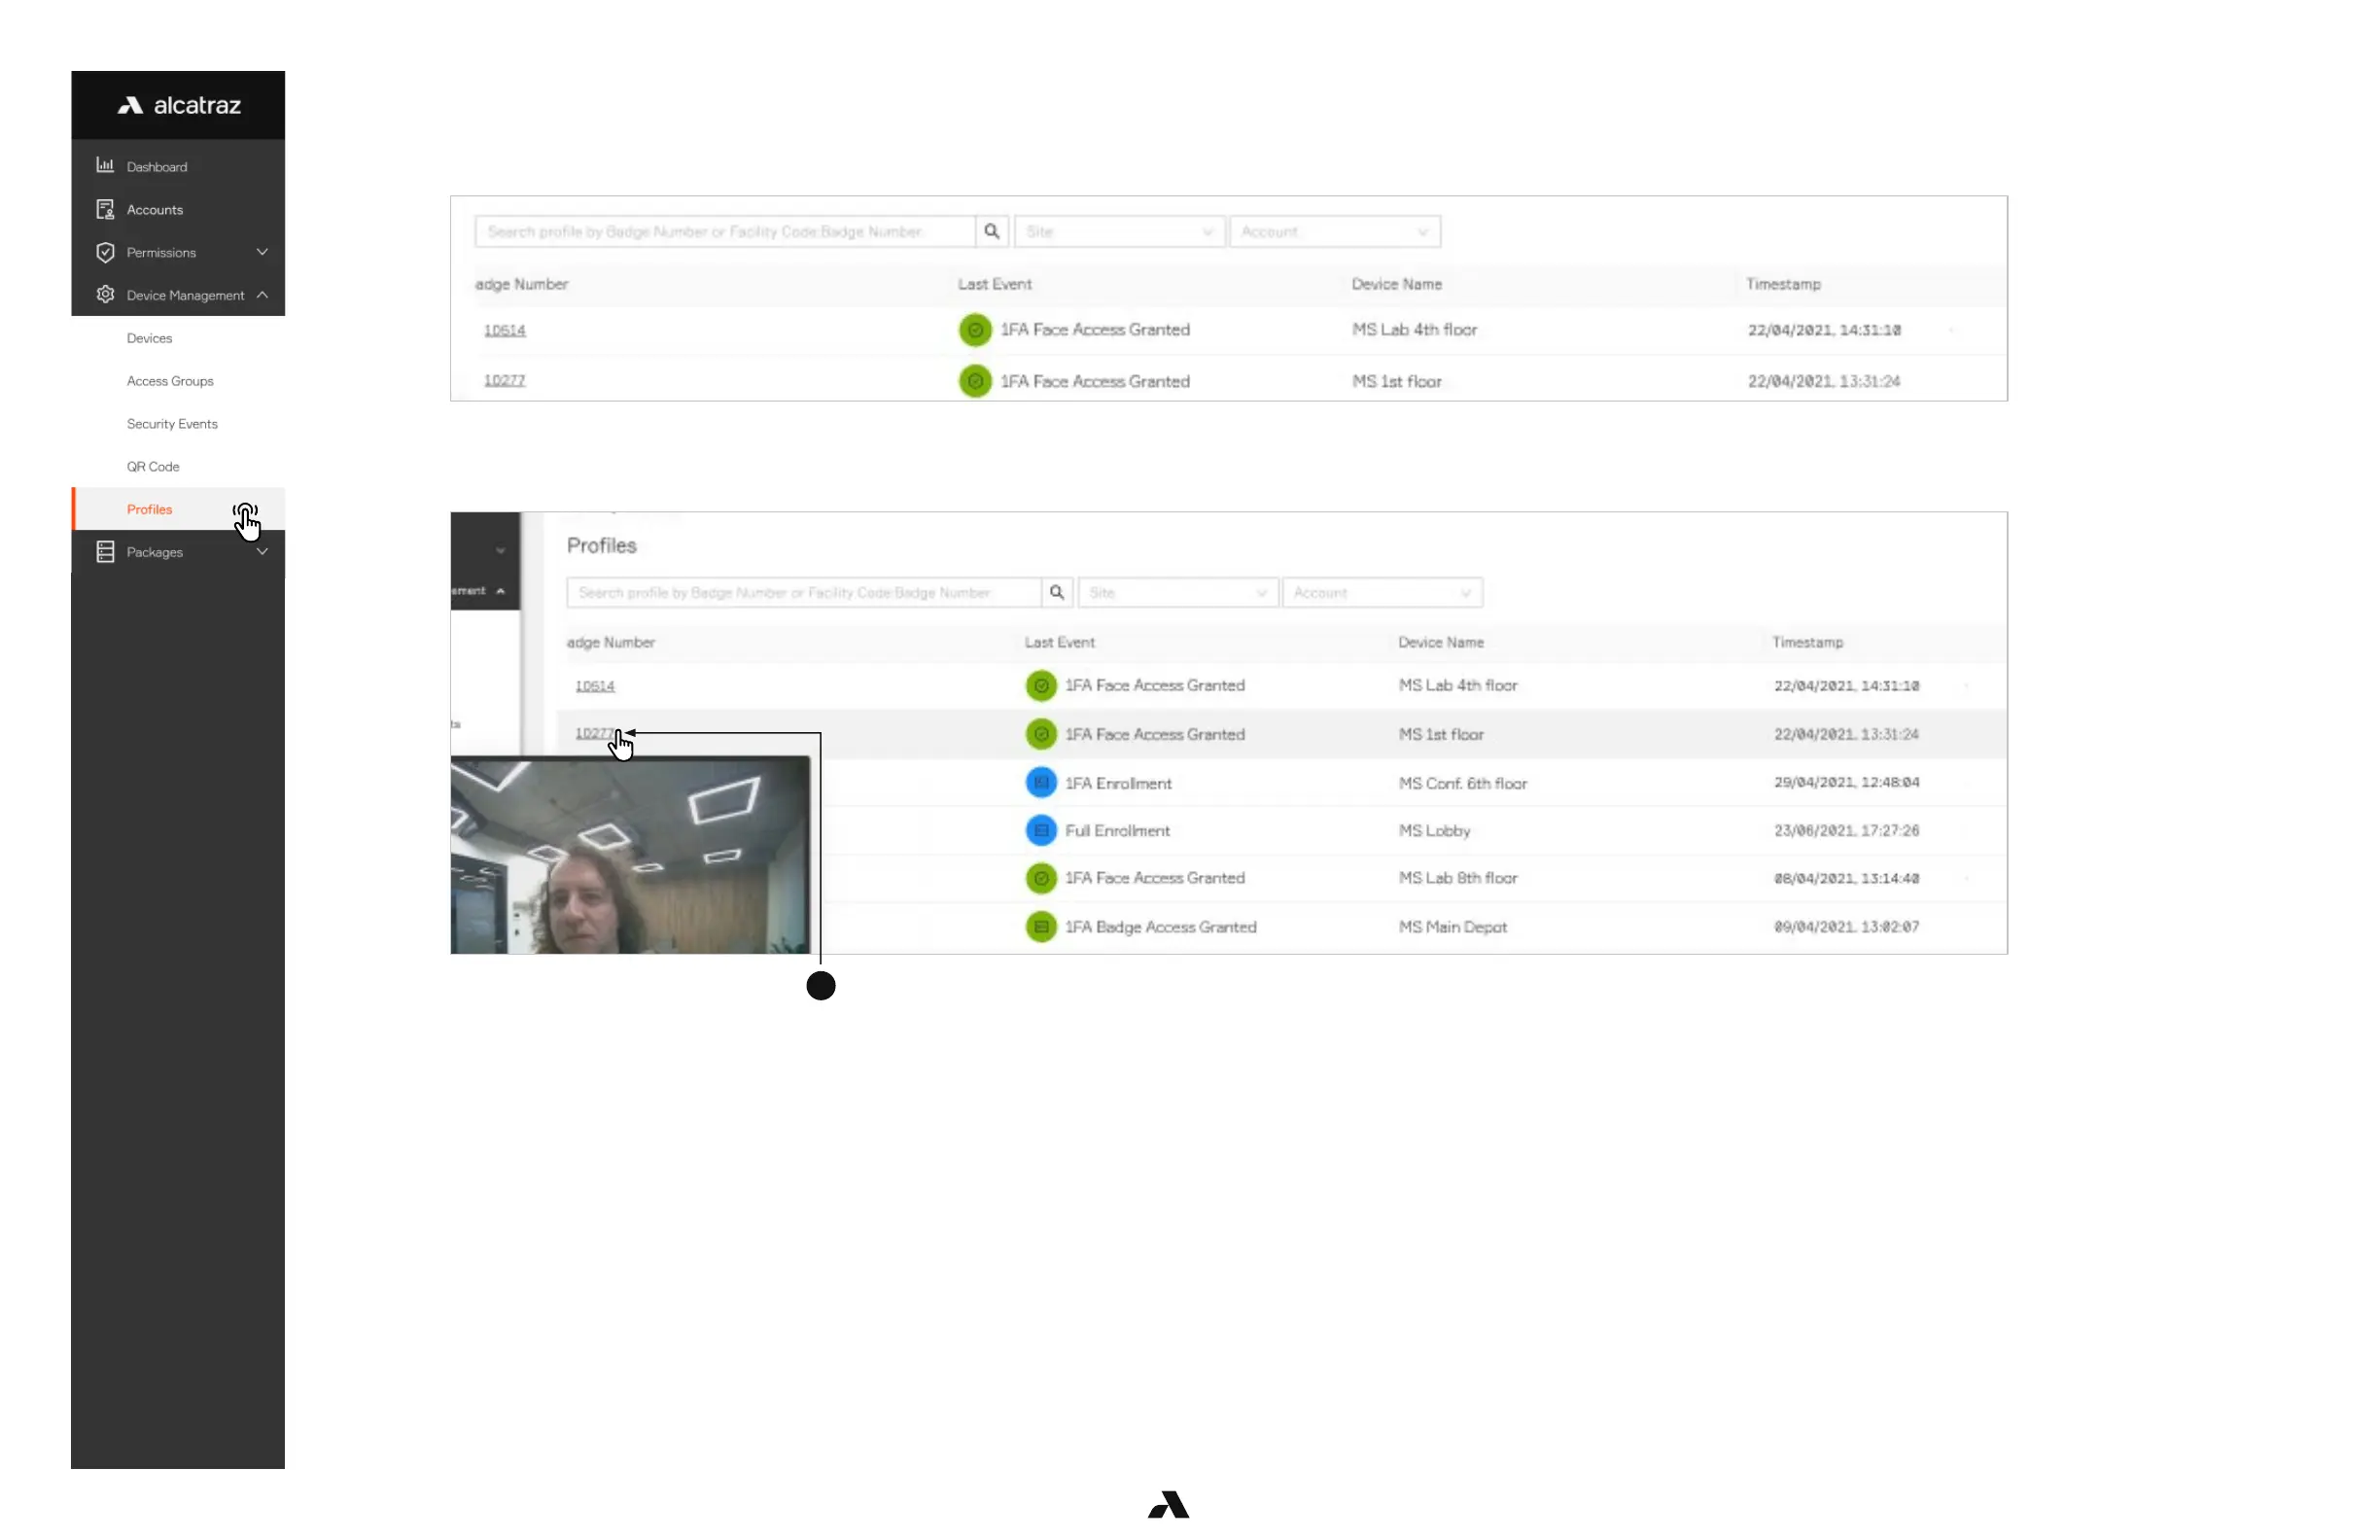
Task: Open badge number 10614 link in upper table
Action: pyautogui.click(x=505, y=330)
